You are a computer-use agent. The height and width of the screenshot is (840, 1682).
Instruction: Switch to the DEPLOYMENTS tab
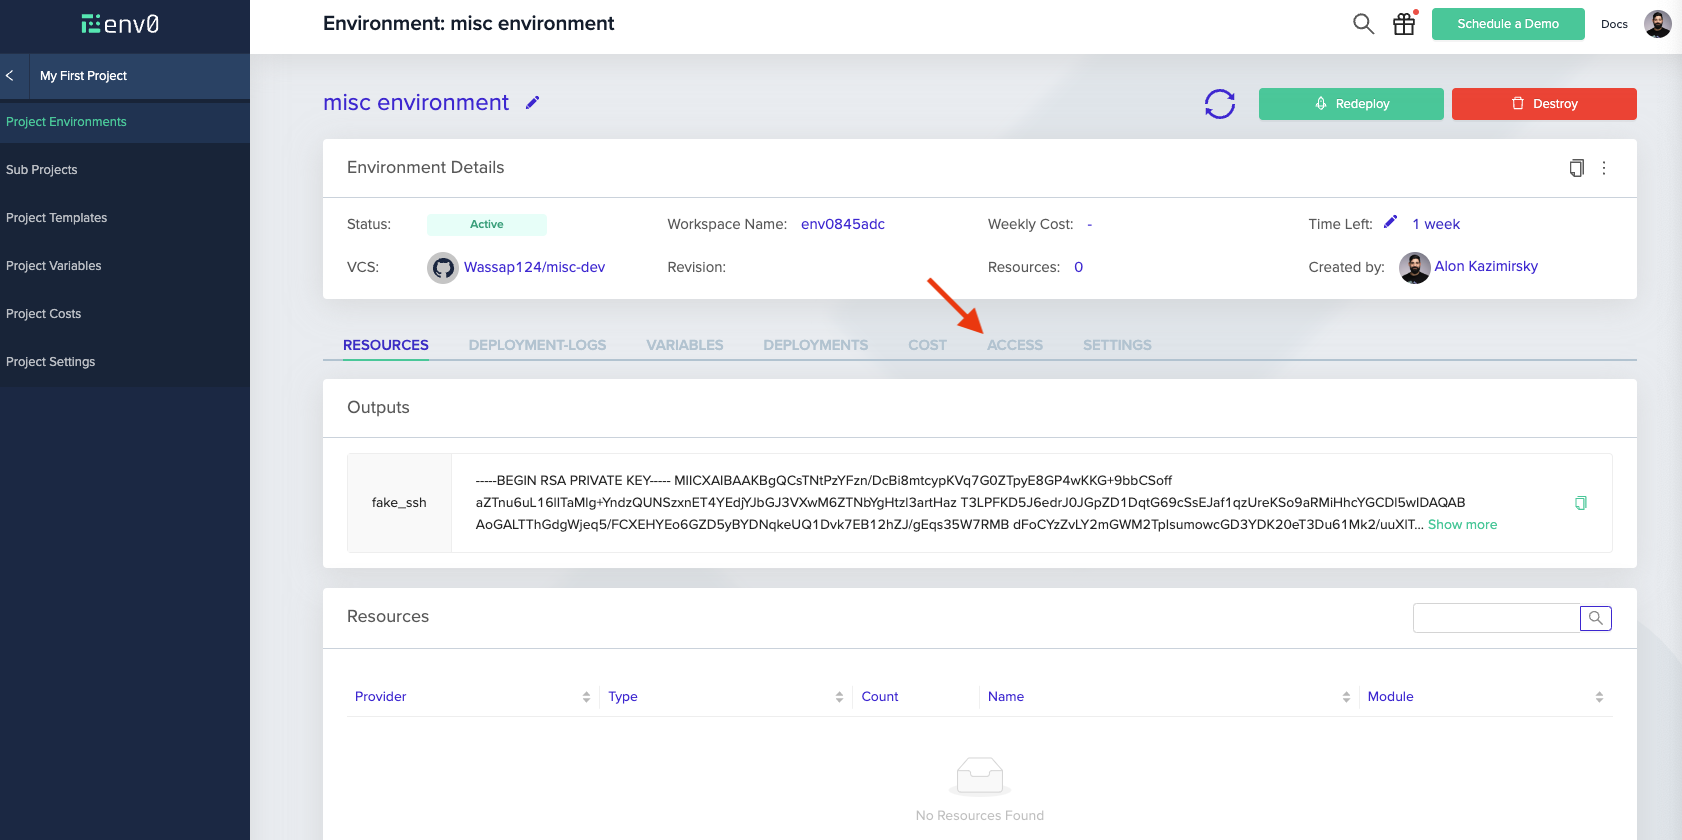pyautogui.click(x=816, y=345)
